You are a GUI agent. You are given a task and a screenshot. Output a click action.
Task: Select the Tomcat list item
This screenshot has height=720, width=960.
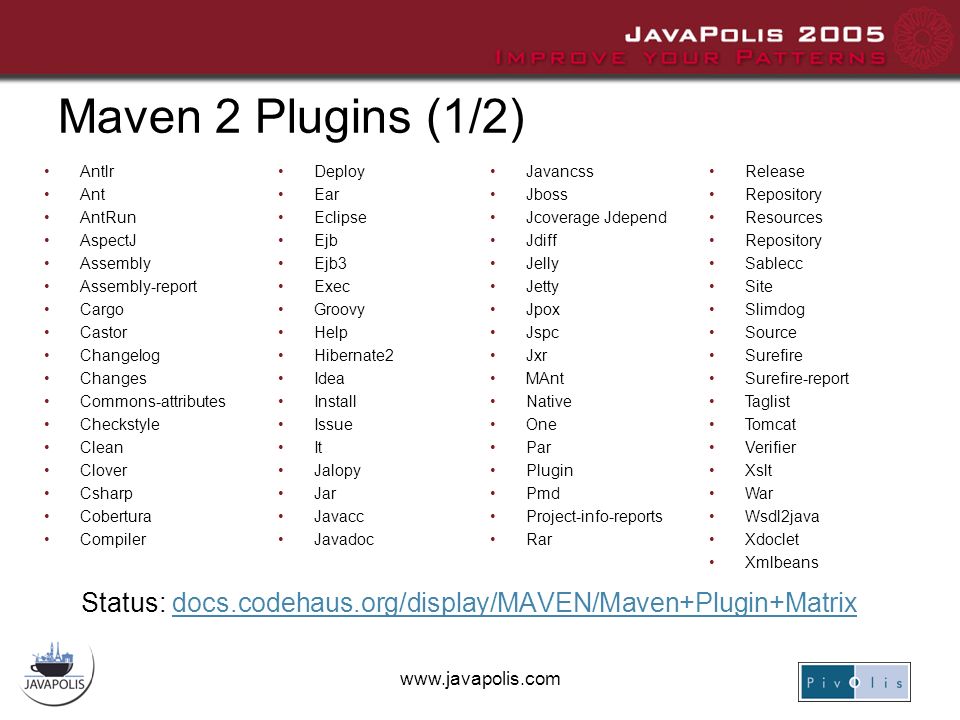[770, 425]
